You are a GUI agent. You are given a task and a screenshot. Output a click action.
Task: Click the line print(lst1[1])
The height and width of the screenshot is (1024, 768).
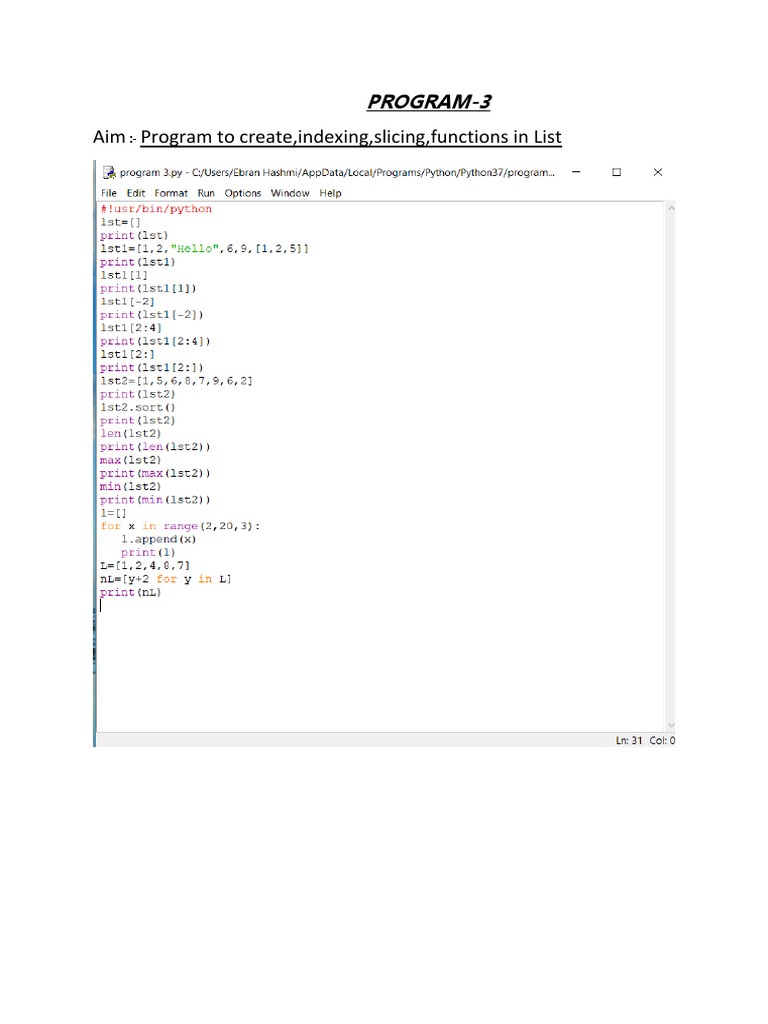click(x=148, y=288)
